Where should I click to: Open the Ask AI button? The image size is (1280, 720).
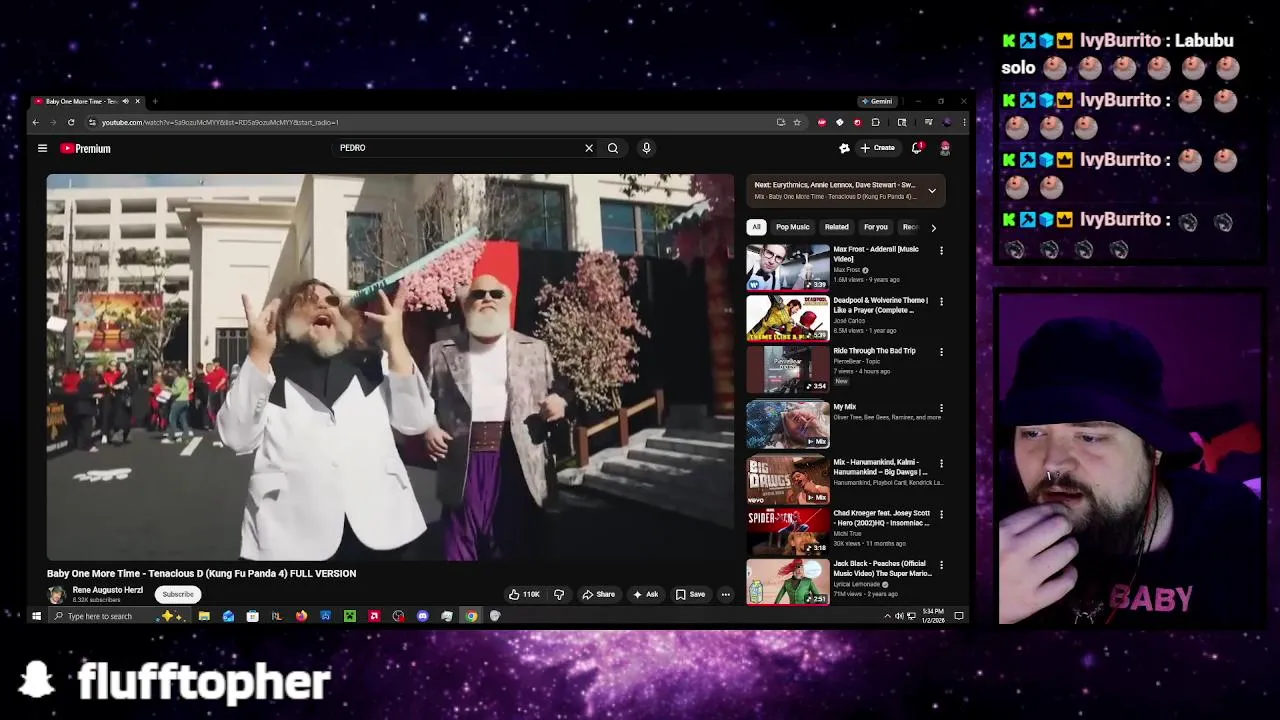645,594
